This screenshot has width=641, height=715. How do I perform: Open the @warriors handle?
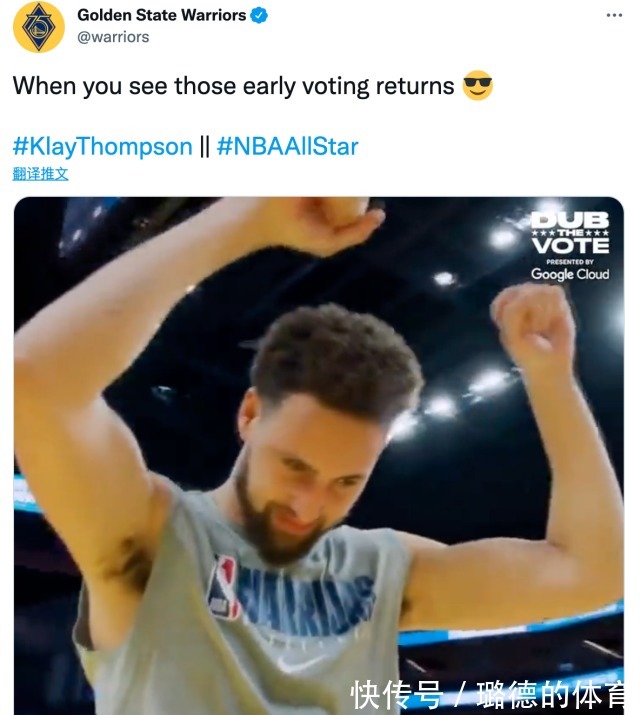click(x=113, y=37)
